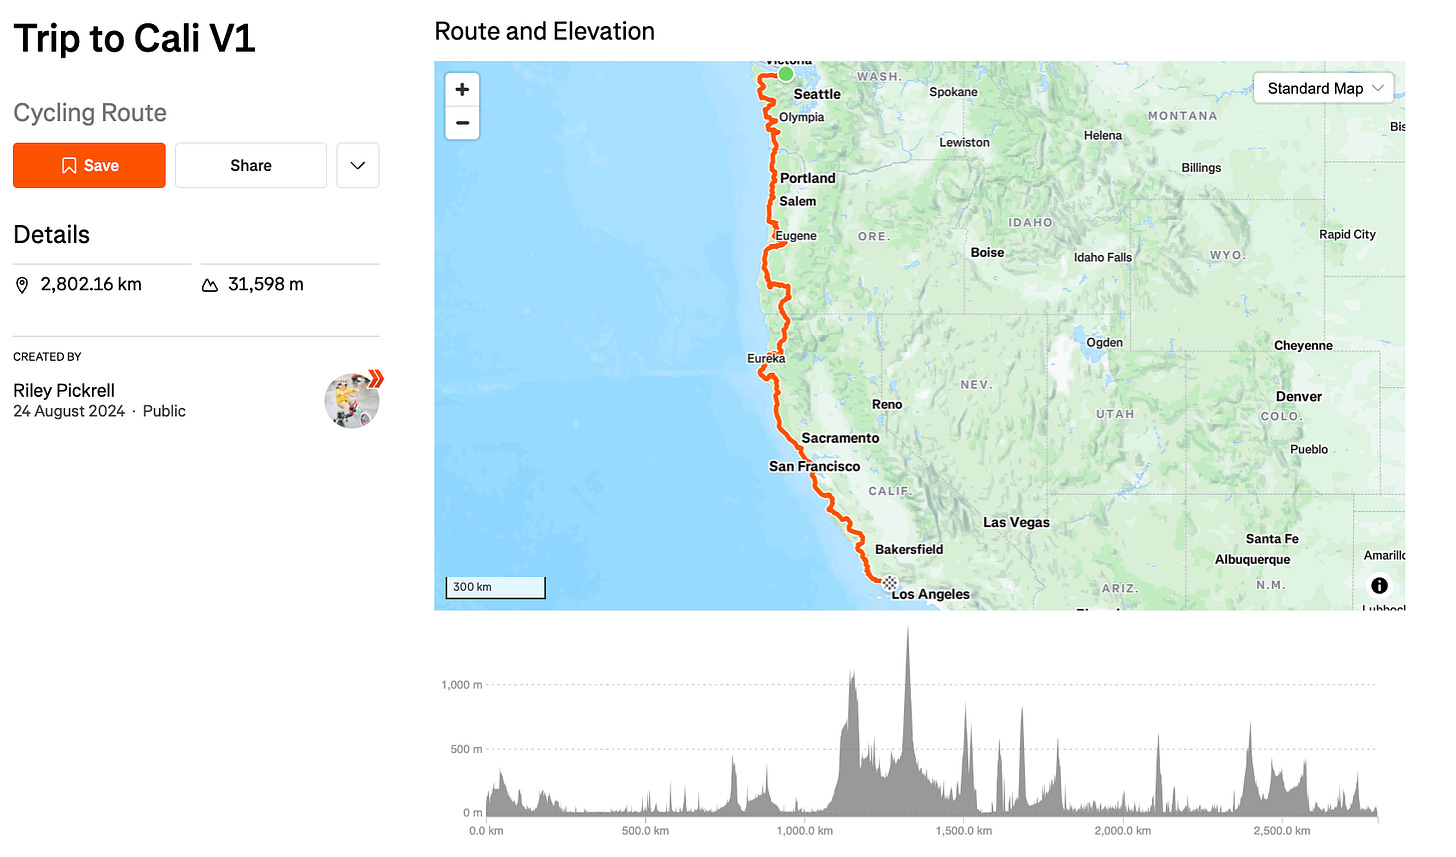The width and height of the screenshot is (1456, 857).
Task: Click the Boise label on the map
Action: pyautogui.click(x=987, y=252)
